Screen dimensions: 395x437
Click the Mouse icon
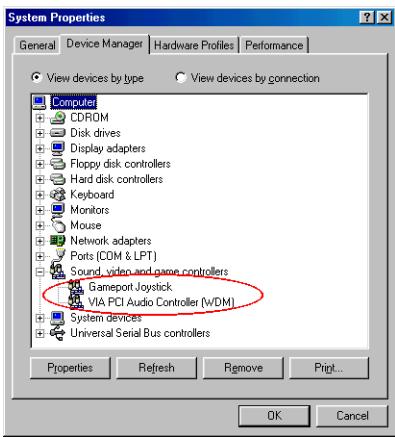pyautogui.click(x=58, y=225)
